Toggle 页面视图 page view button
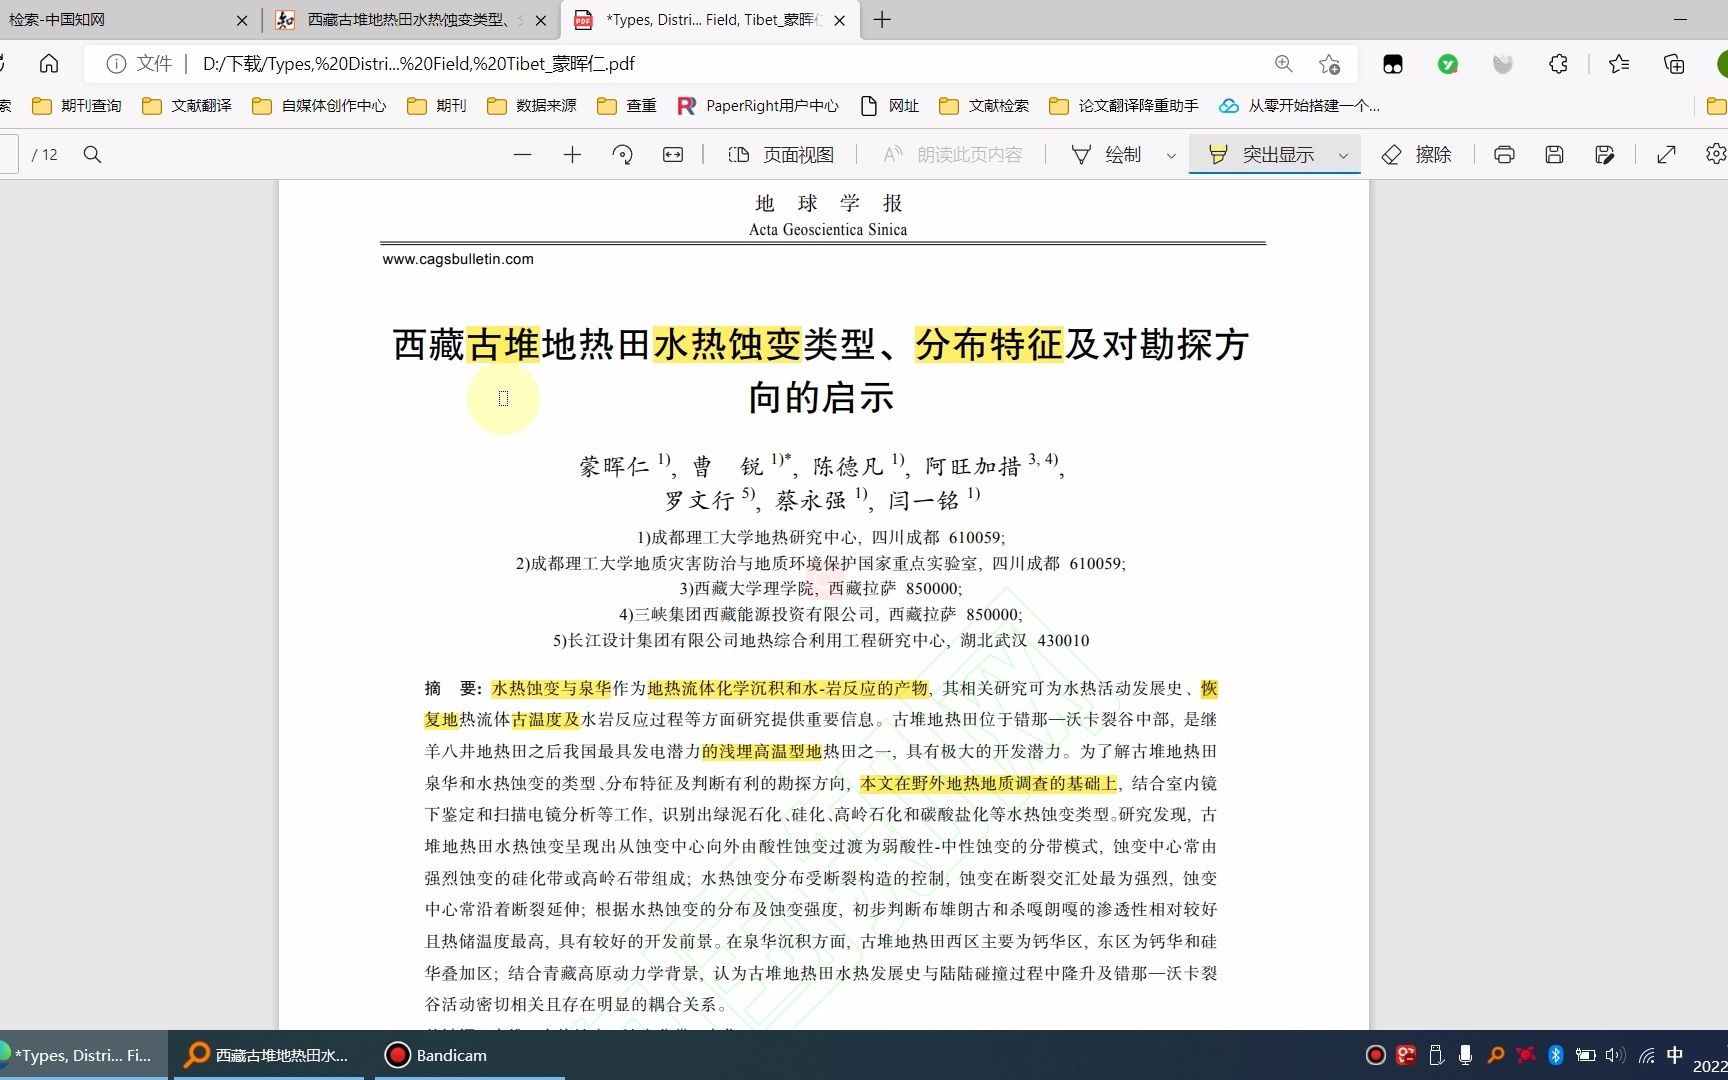 pos(781,154)
